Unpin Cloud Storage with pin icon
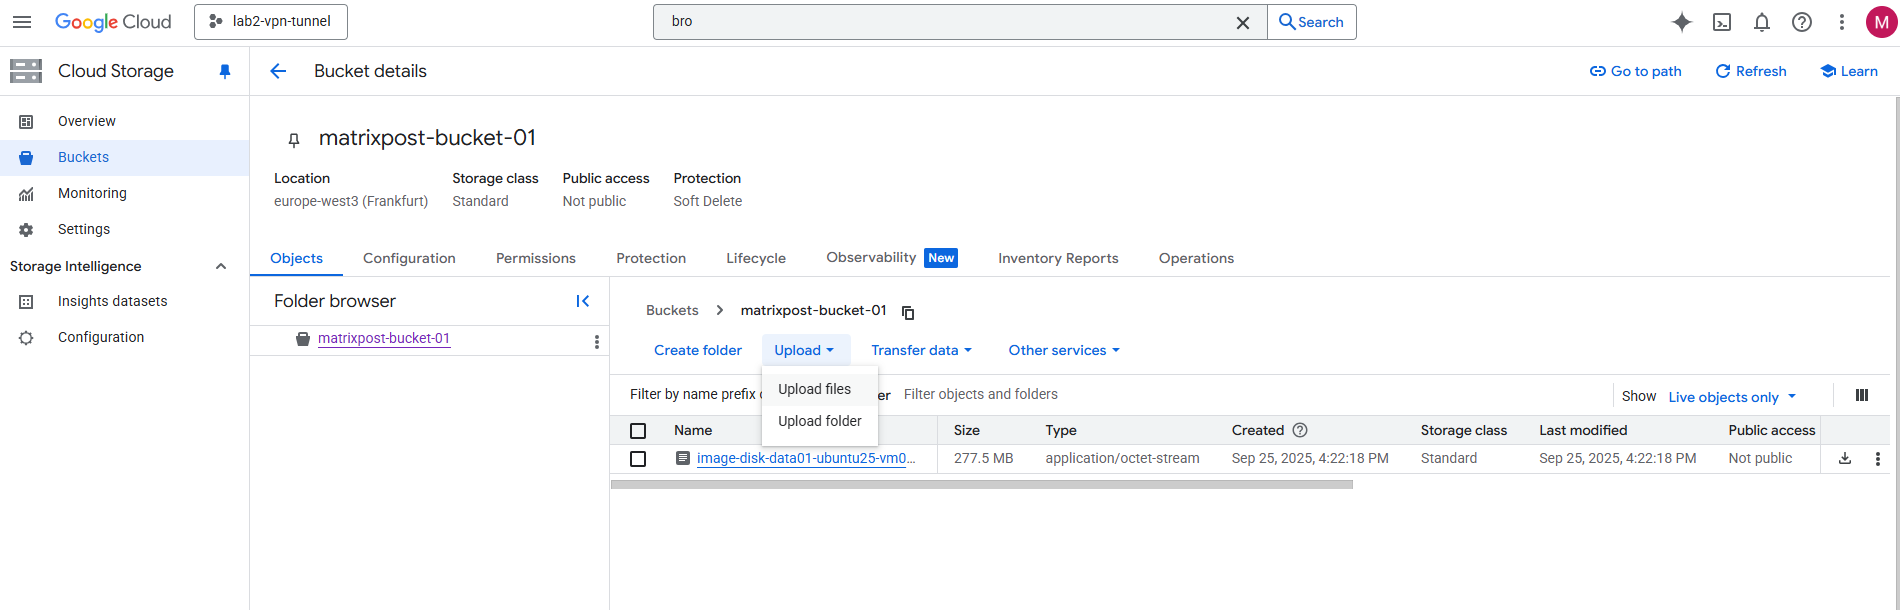 (225, 71)
